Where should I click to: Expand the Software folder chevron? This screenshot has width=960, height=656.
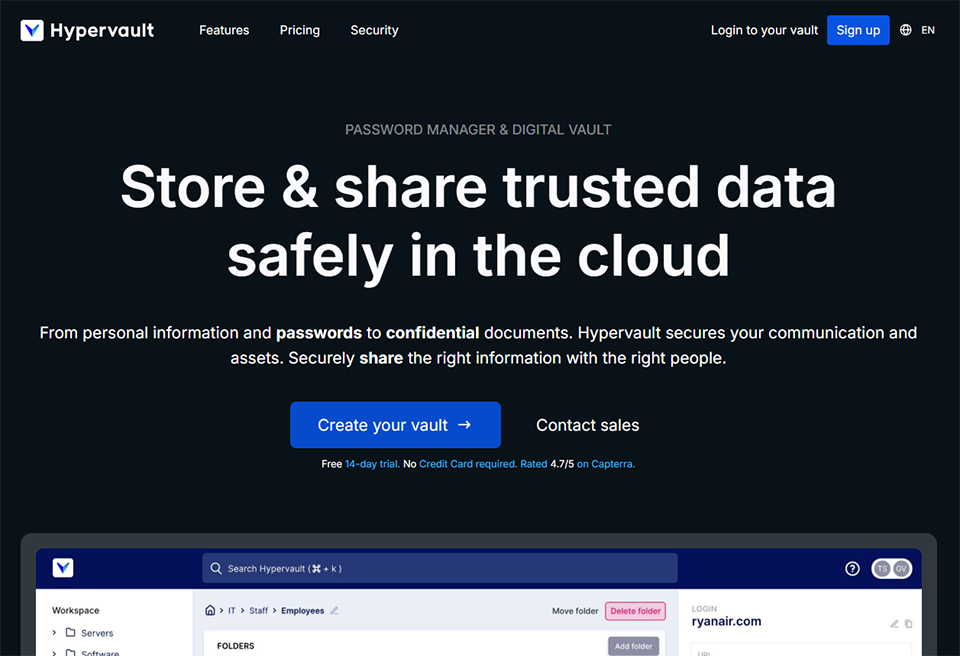click(54, 653)
